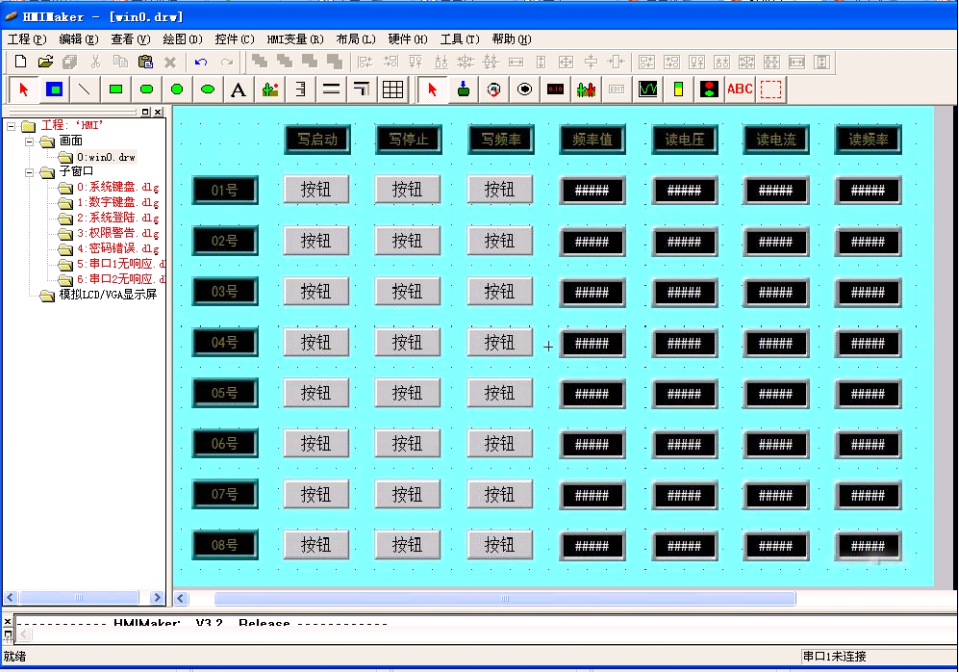Select the text tool 'A' icon
Screen dimensions: 959x672
pos(238,89)
